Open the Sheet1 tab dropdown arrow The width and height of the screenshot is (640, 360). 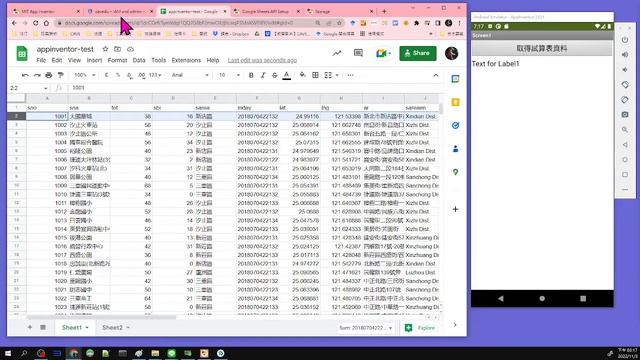pyautogui.click(x=87, y=328)
